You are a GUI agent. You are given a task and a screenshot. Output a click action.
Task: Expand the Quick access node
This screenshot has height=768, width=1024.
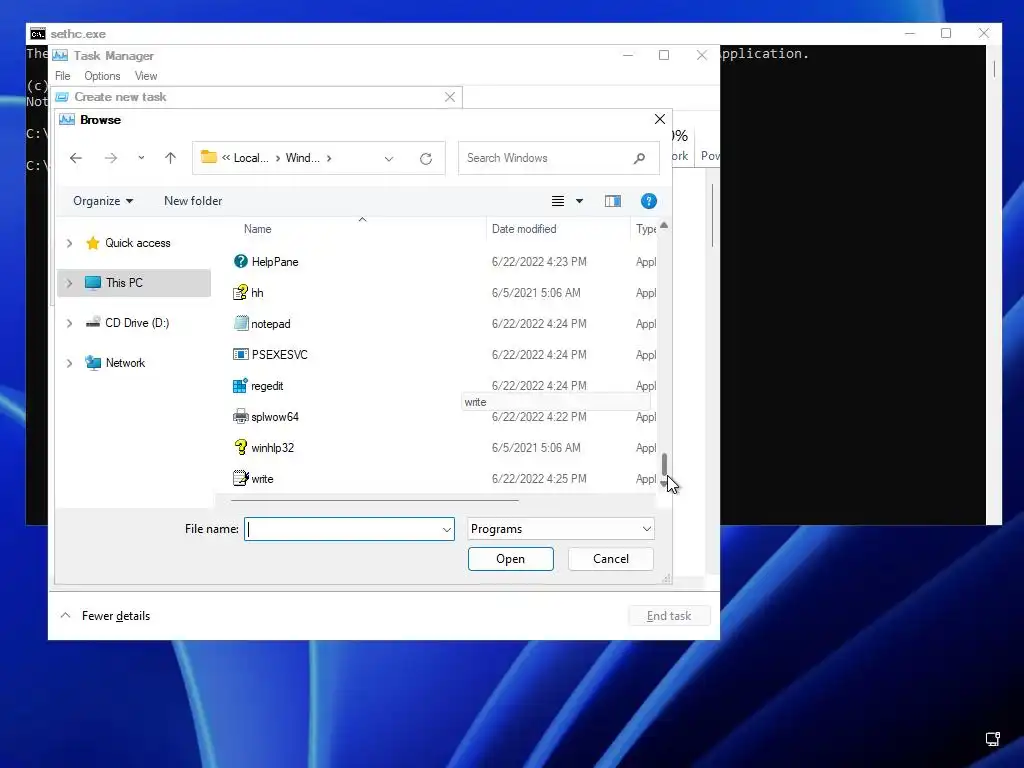[69, 243]
